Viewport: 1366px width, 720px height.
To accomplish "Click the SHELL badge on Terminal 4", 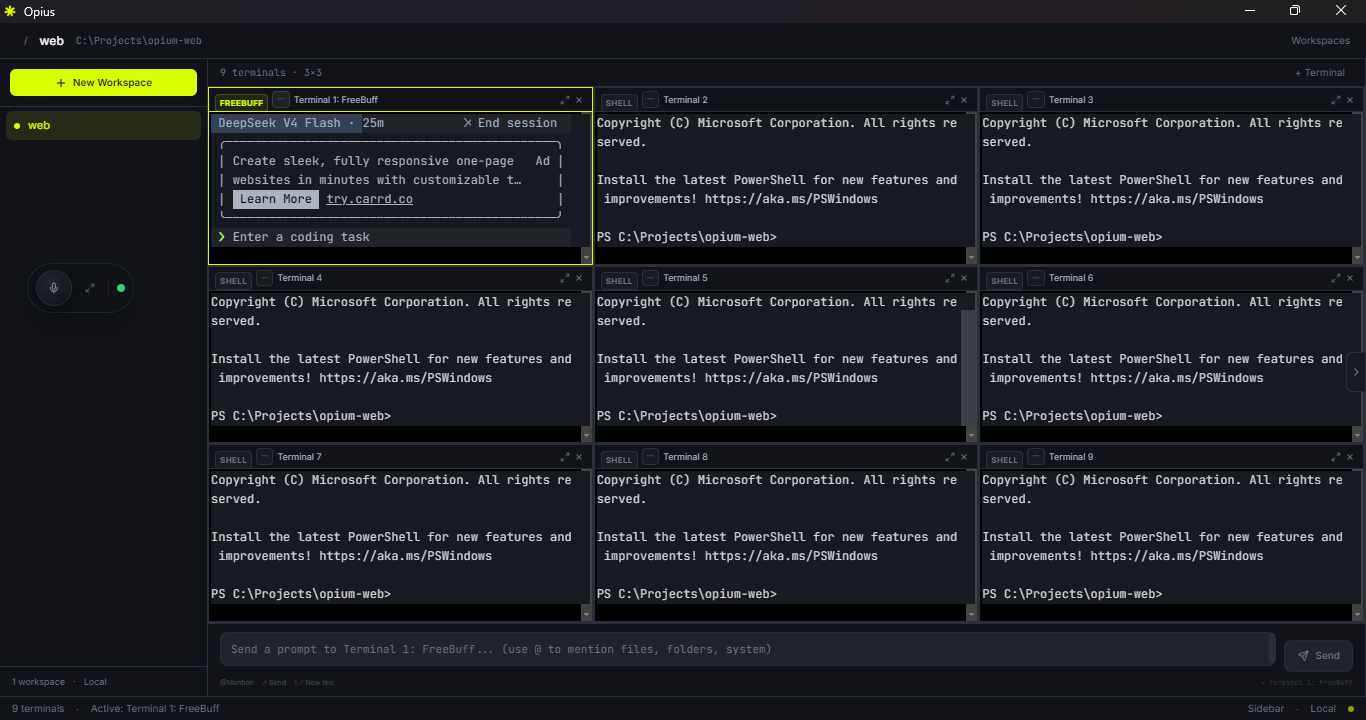I will click(x=233, y=281).
